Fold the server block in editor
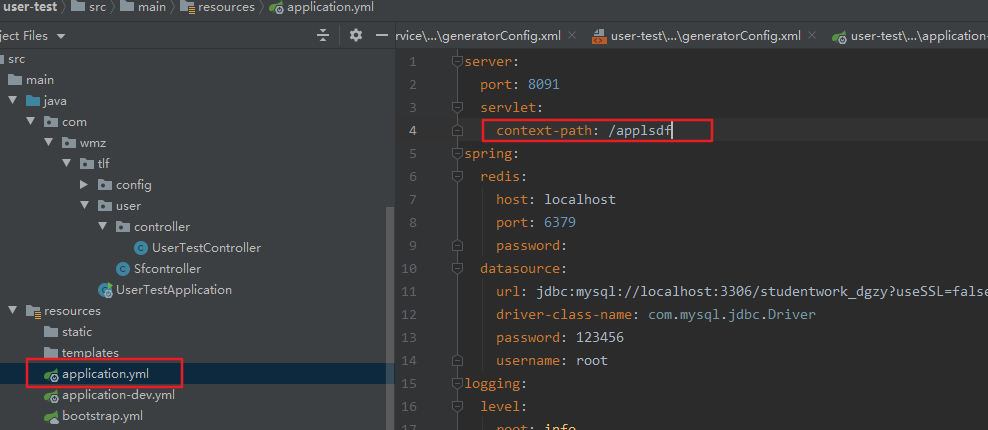Image resolution: width=988 pixels, height=430 pixels. tap(457, 62)
